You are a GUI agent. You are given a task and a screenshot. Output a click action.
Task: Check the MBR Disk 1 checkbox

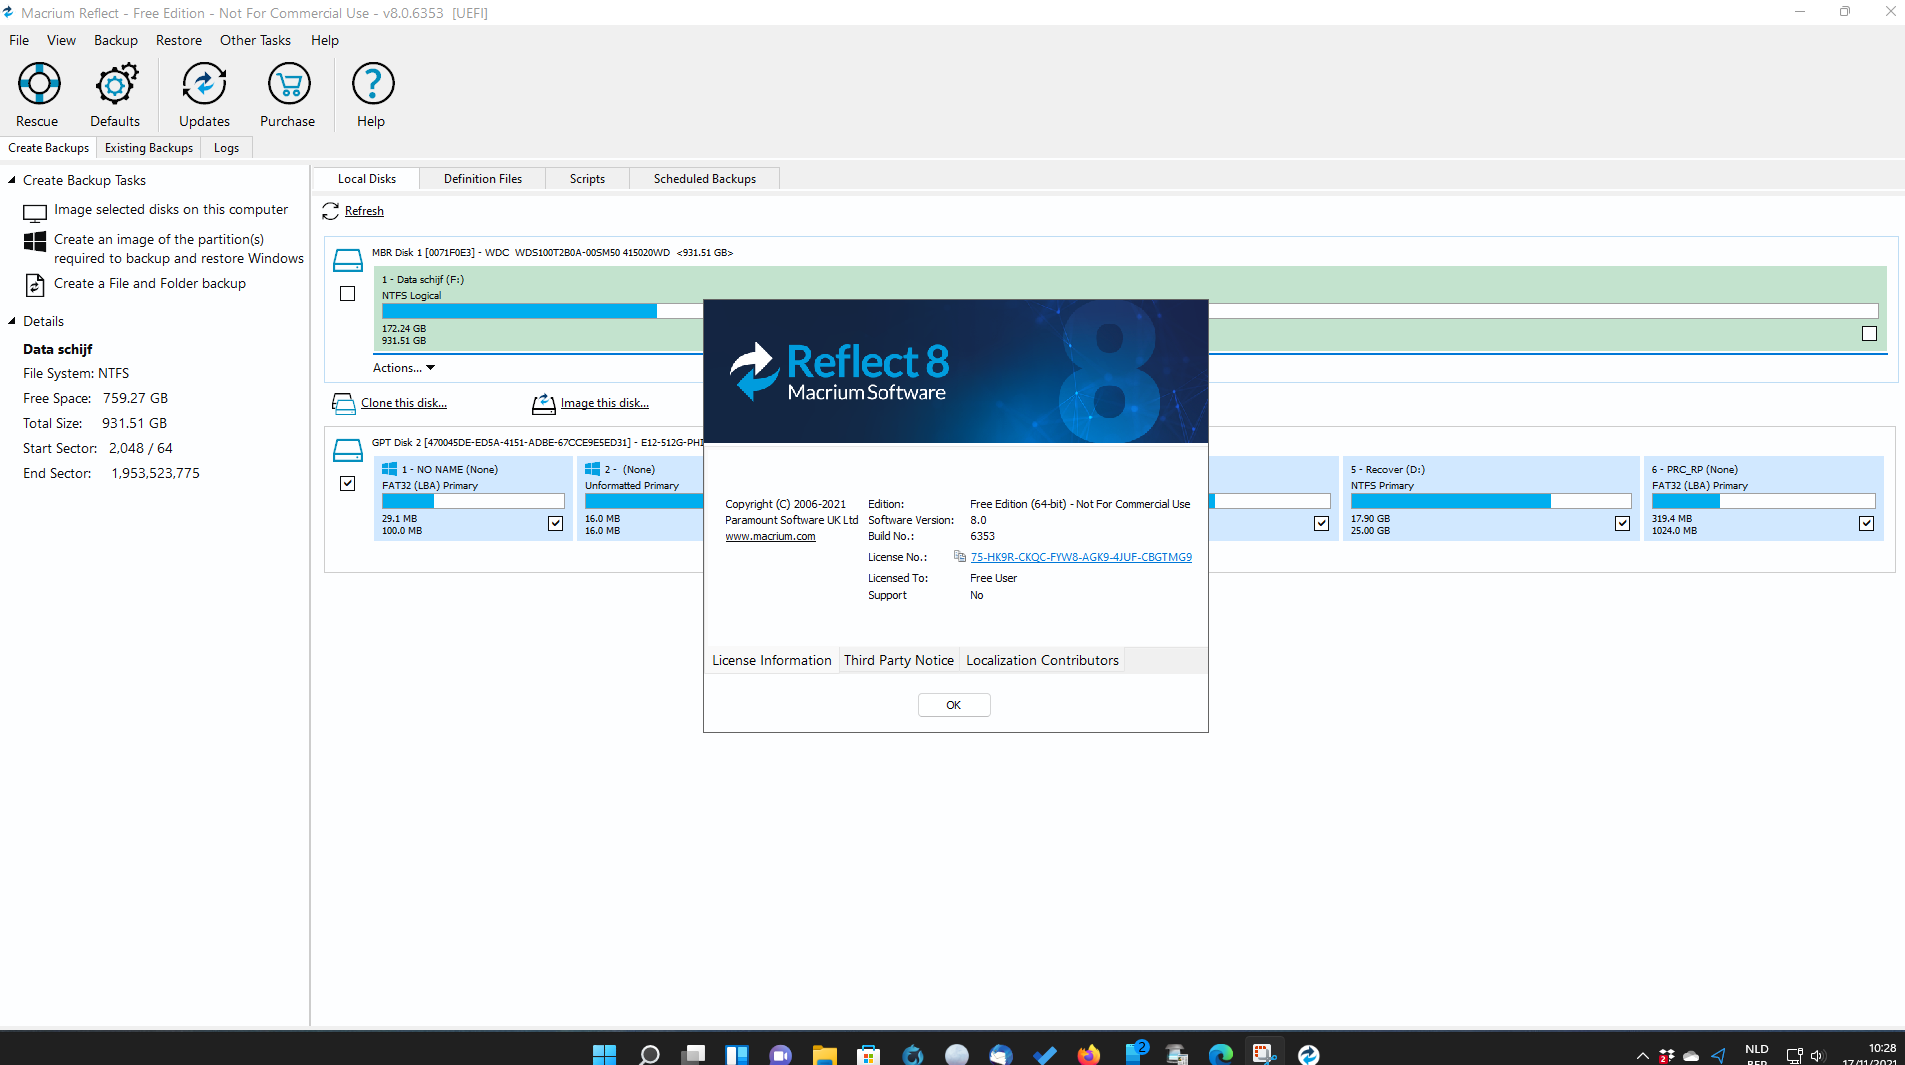[x=347, y=294]
